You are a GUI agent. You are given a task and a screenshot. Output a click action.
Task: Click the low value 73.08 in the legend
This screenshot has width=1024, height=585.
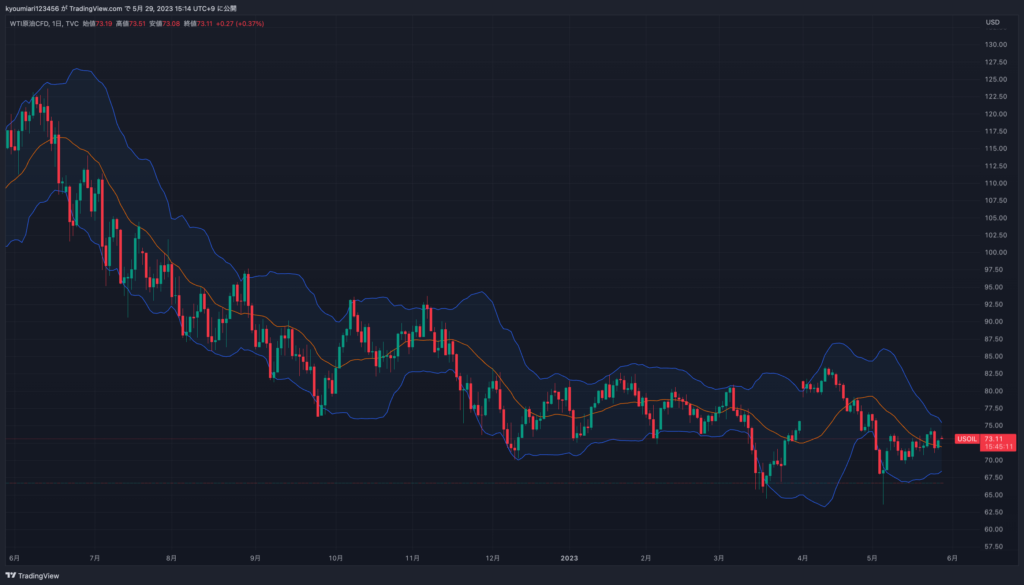click(x=170, y=24)
